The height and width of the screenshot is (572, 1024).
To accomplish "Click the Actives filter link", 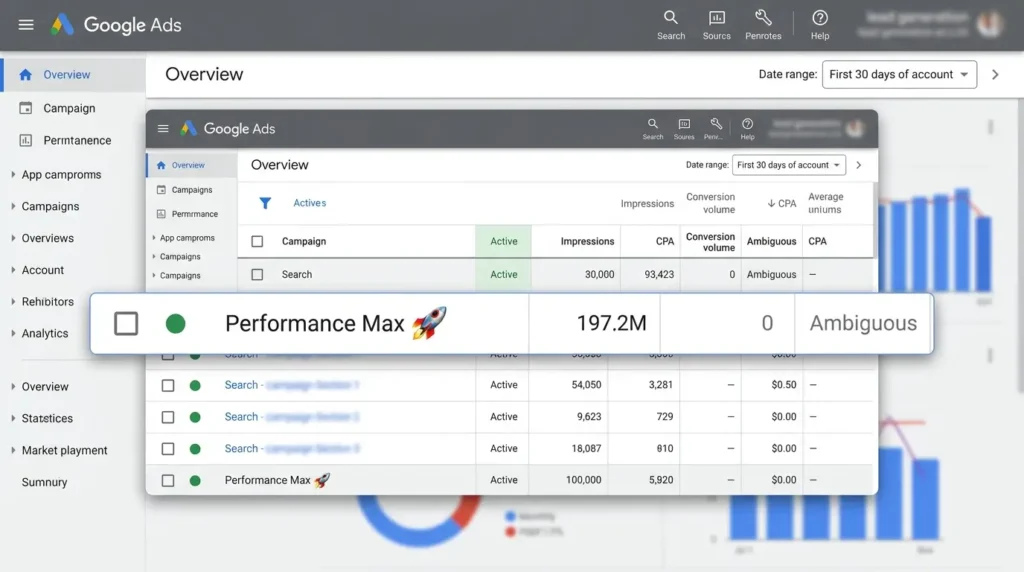I will (x=310, y=203).
